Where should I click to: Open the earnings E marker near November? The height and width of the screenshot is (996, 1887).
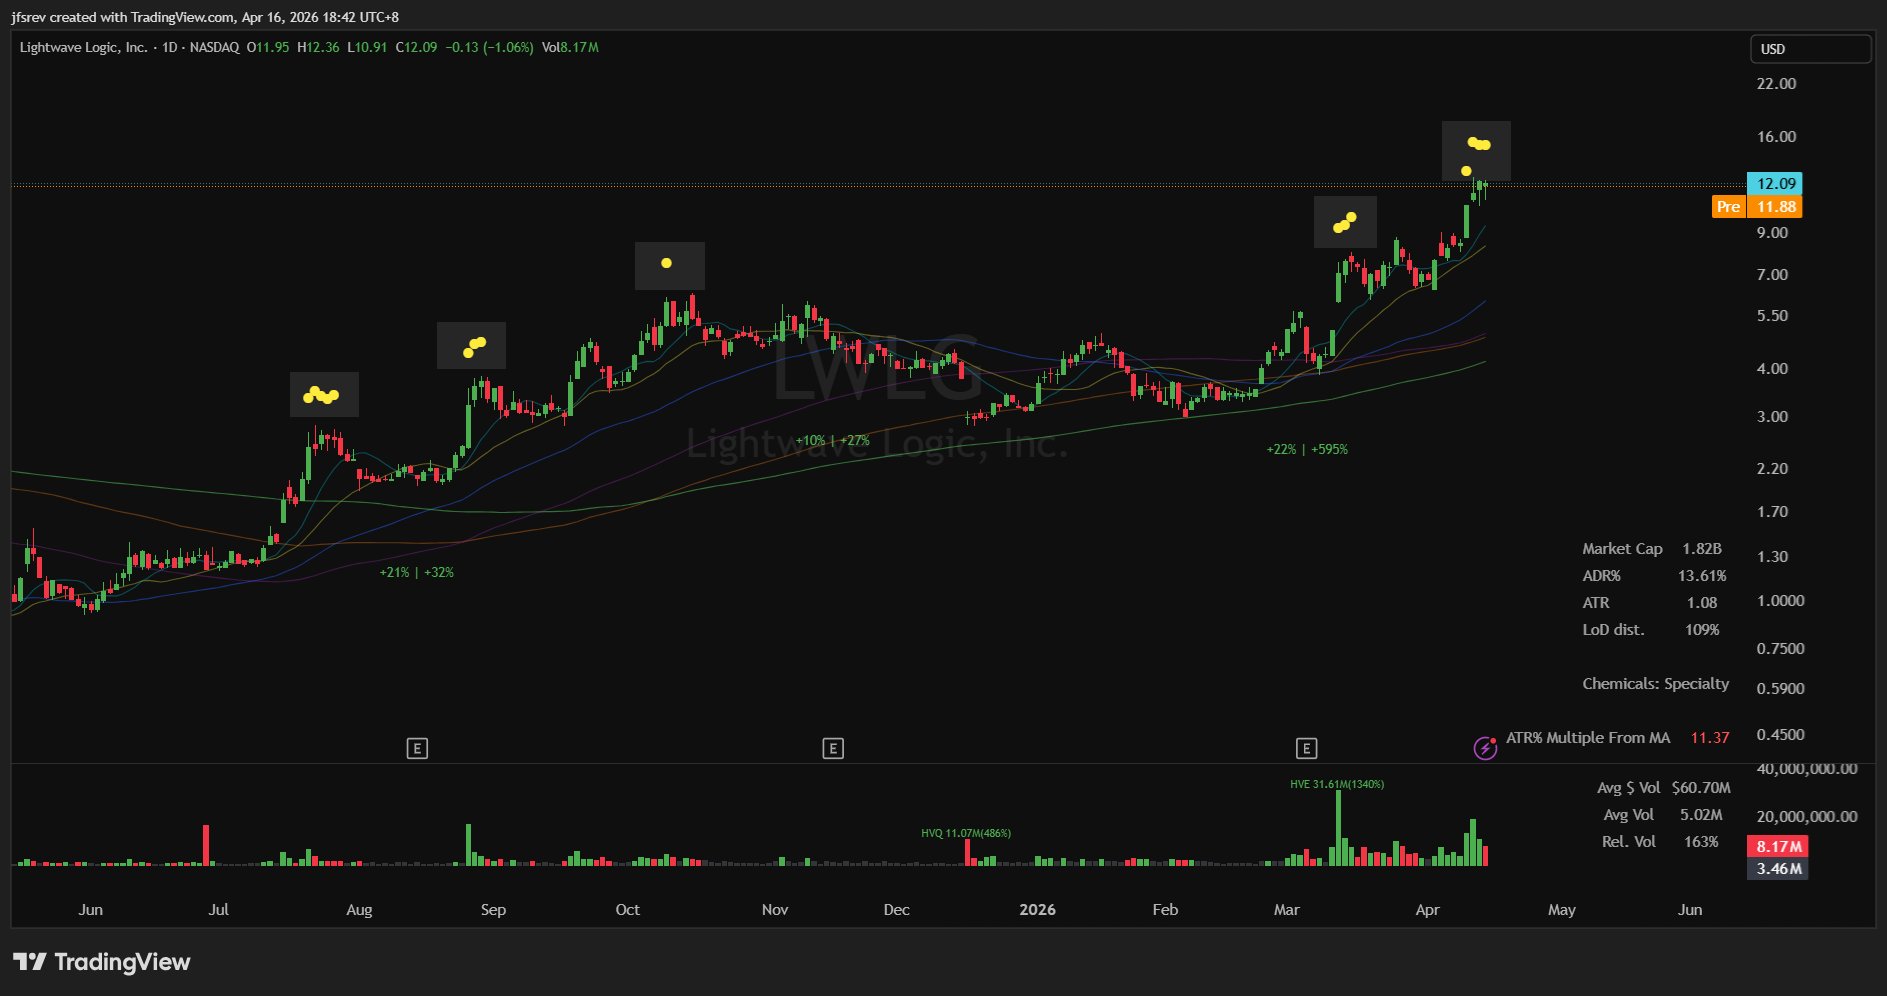(x=833, y=748)
